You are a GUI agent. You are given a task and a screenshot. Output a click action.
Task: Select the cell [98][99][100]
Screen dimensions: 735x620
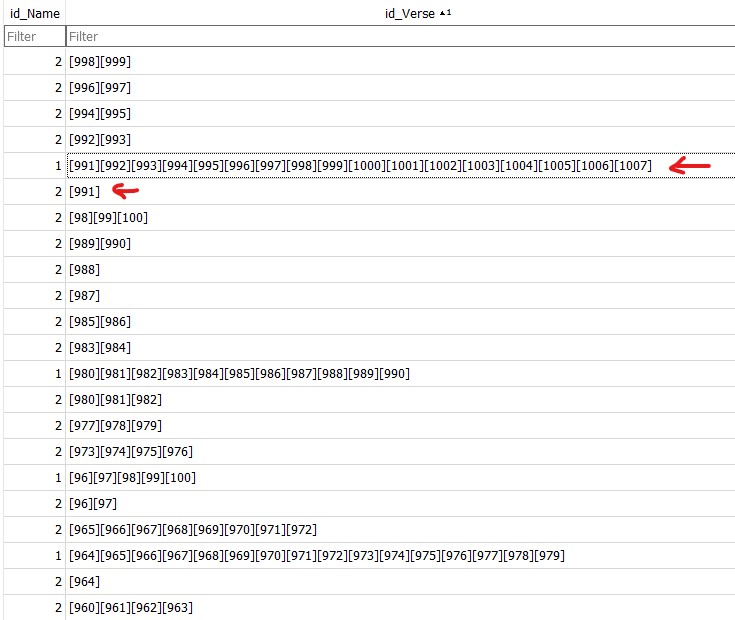(x=401, y=217)
